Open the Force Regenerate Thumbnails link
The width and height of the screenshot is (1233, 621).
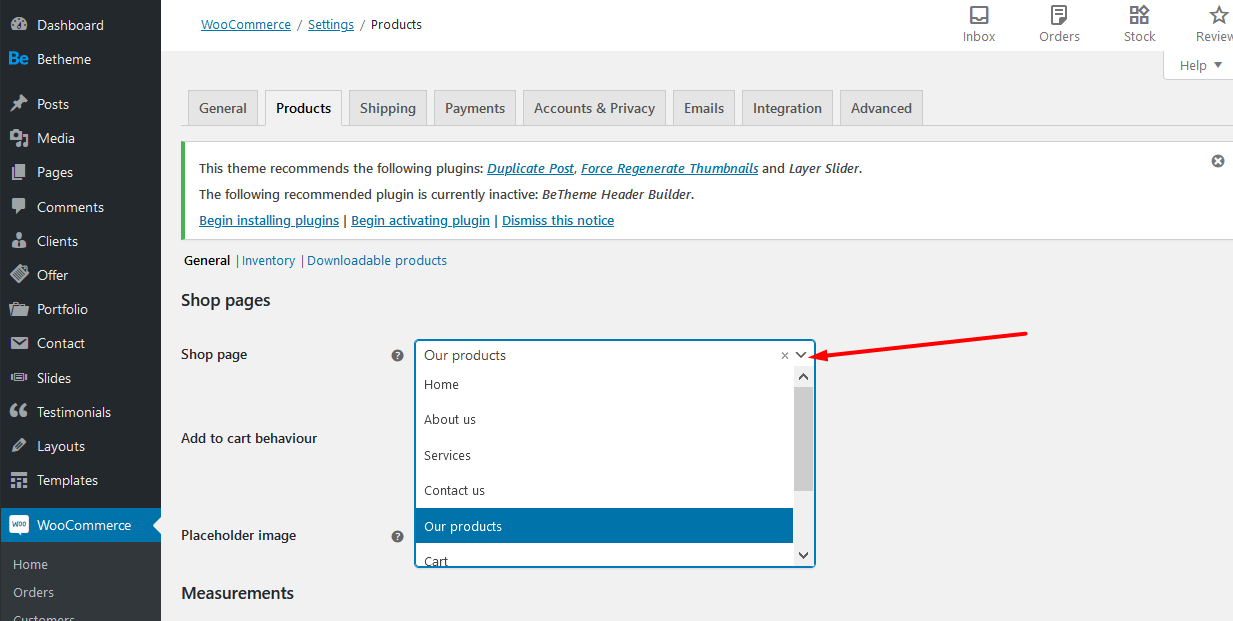pos(670,168)
